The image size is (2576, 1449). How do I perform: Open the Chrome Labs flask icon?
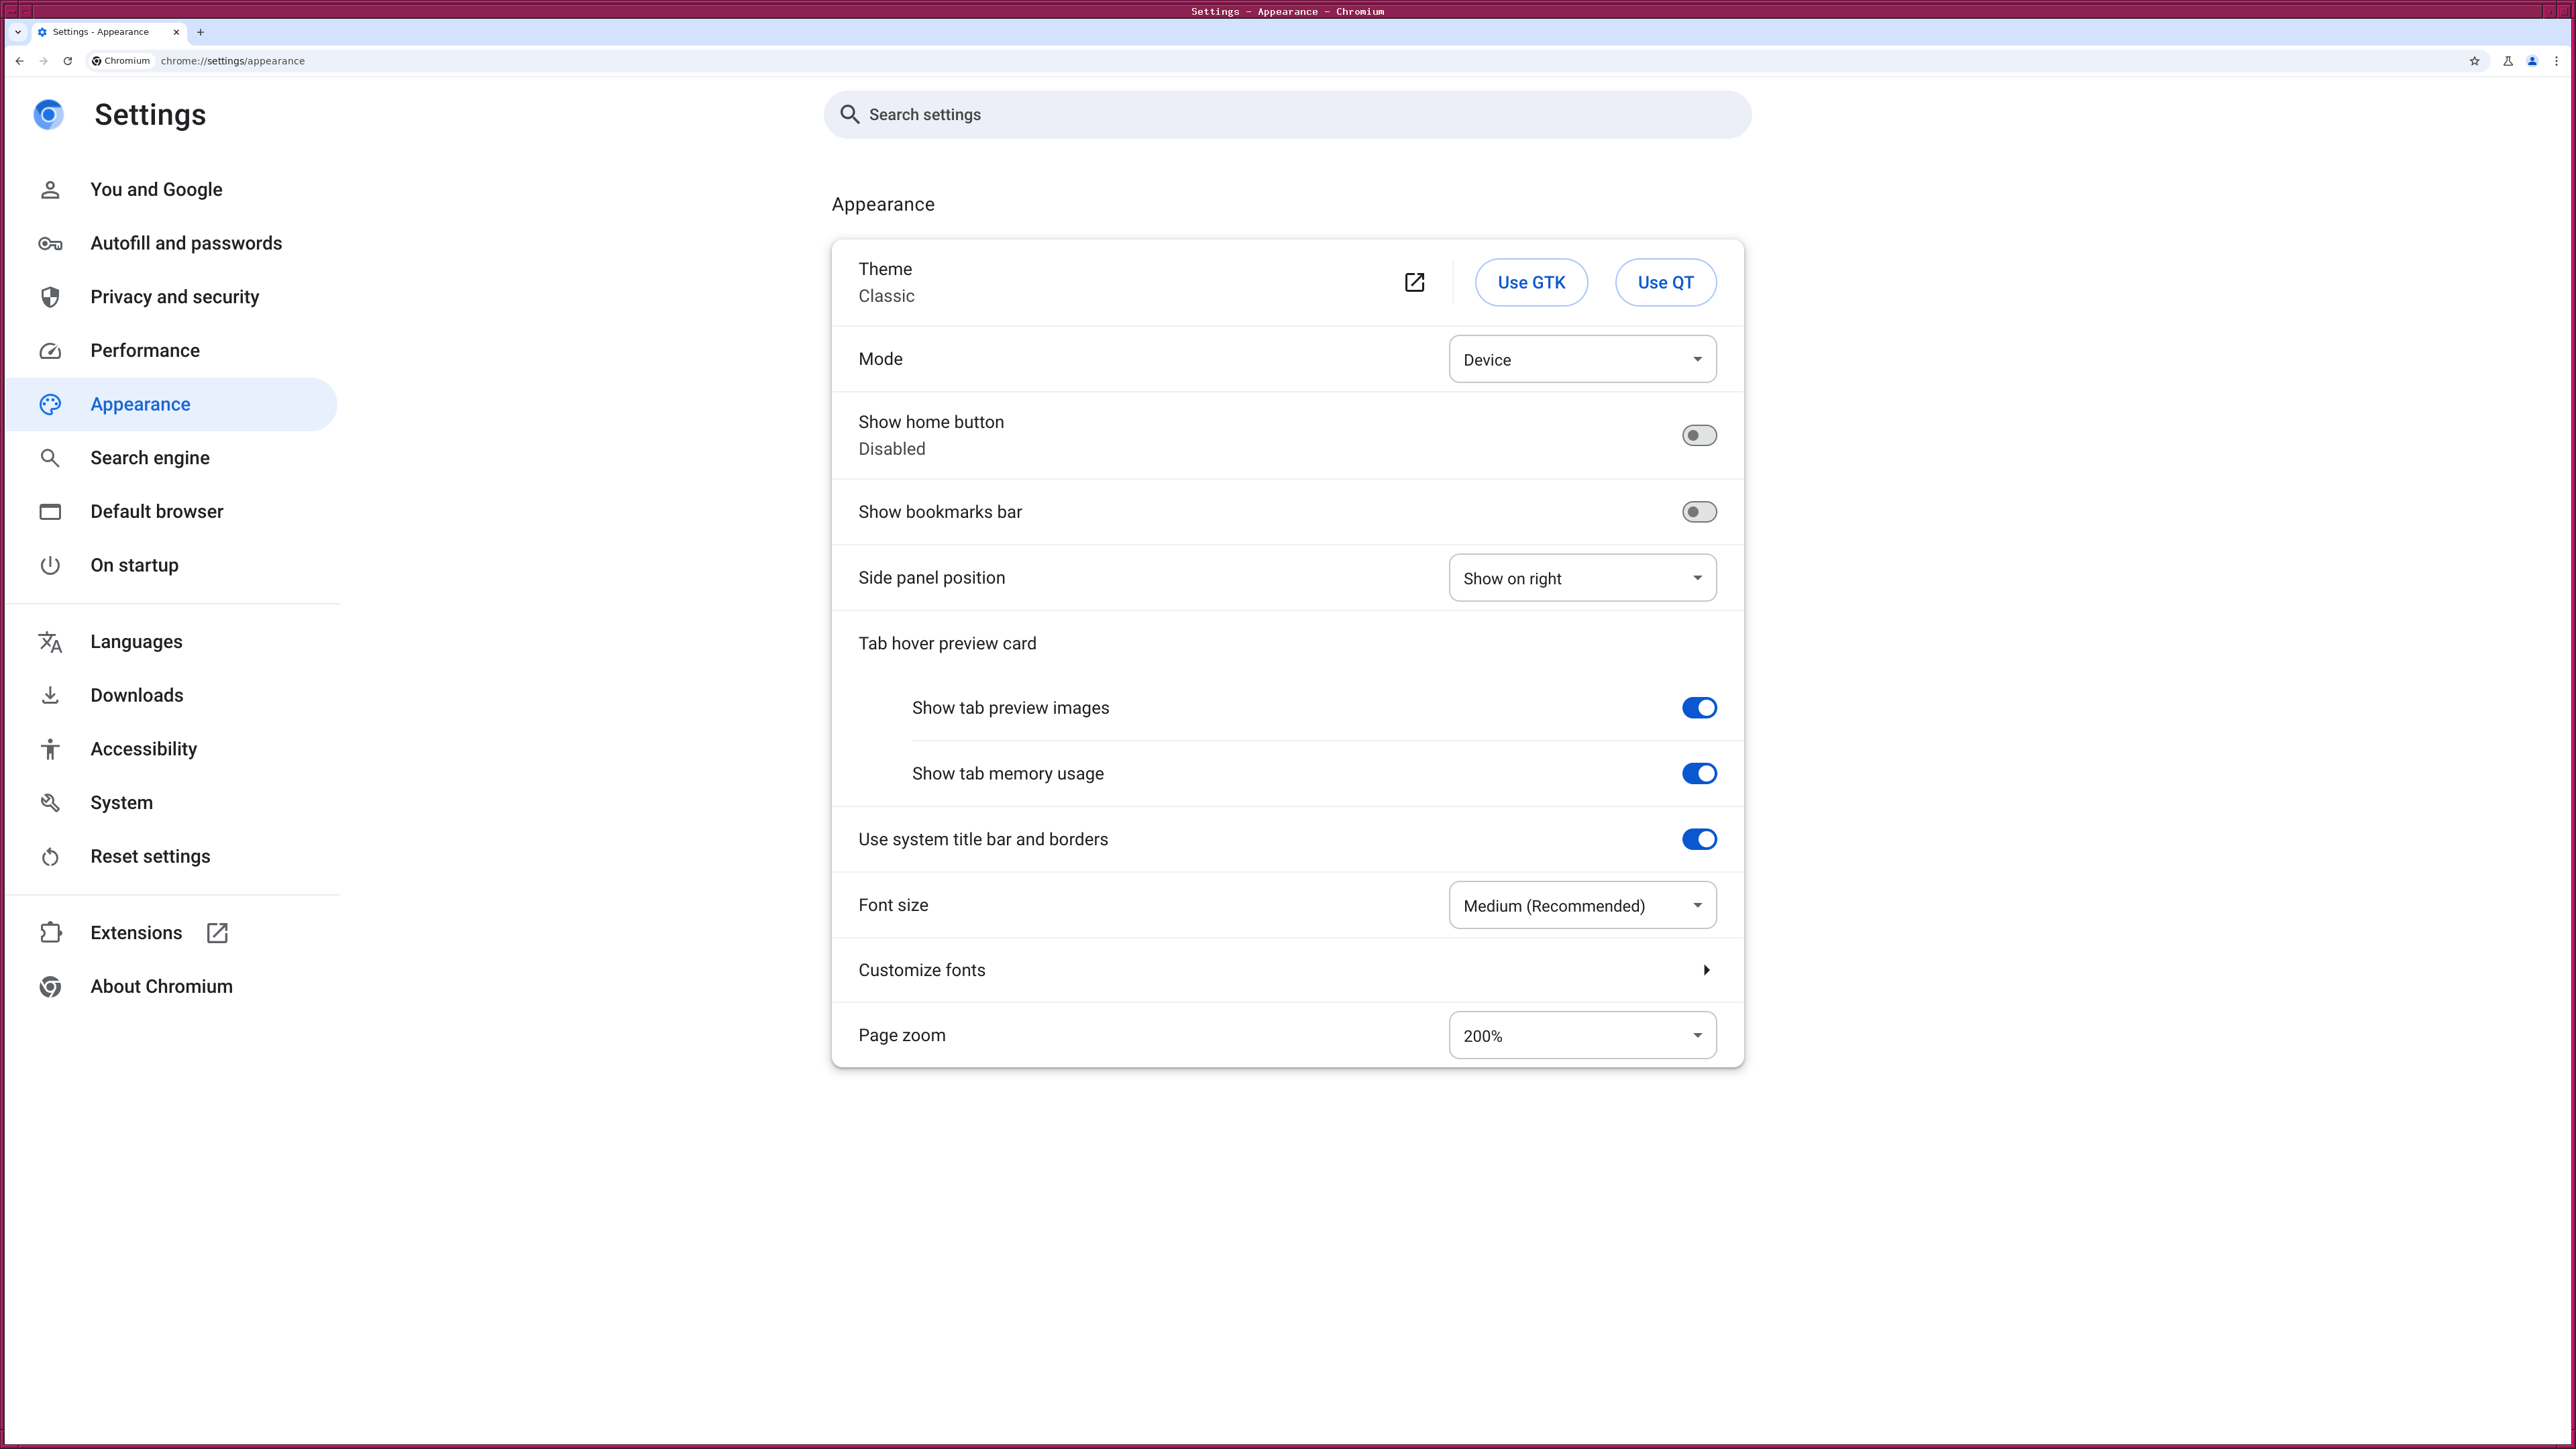tap(2508, 61)
